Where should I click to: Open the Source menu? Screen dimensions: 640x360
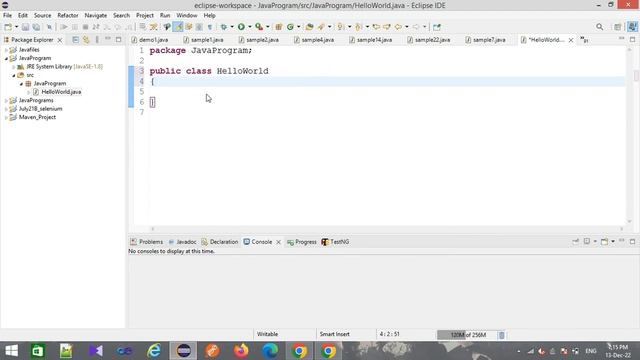tap(42, 16)
